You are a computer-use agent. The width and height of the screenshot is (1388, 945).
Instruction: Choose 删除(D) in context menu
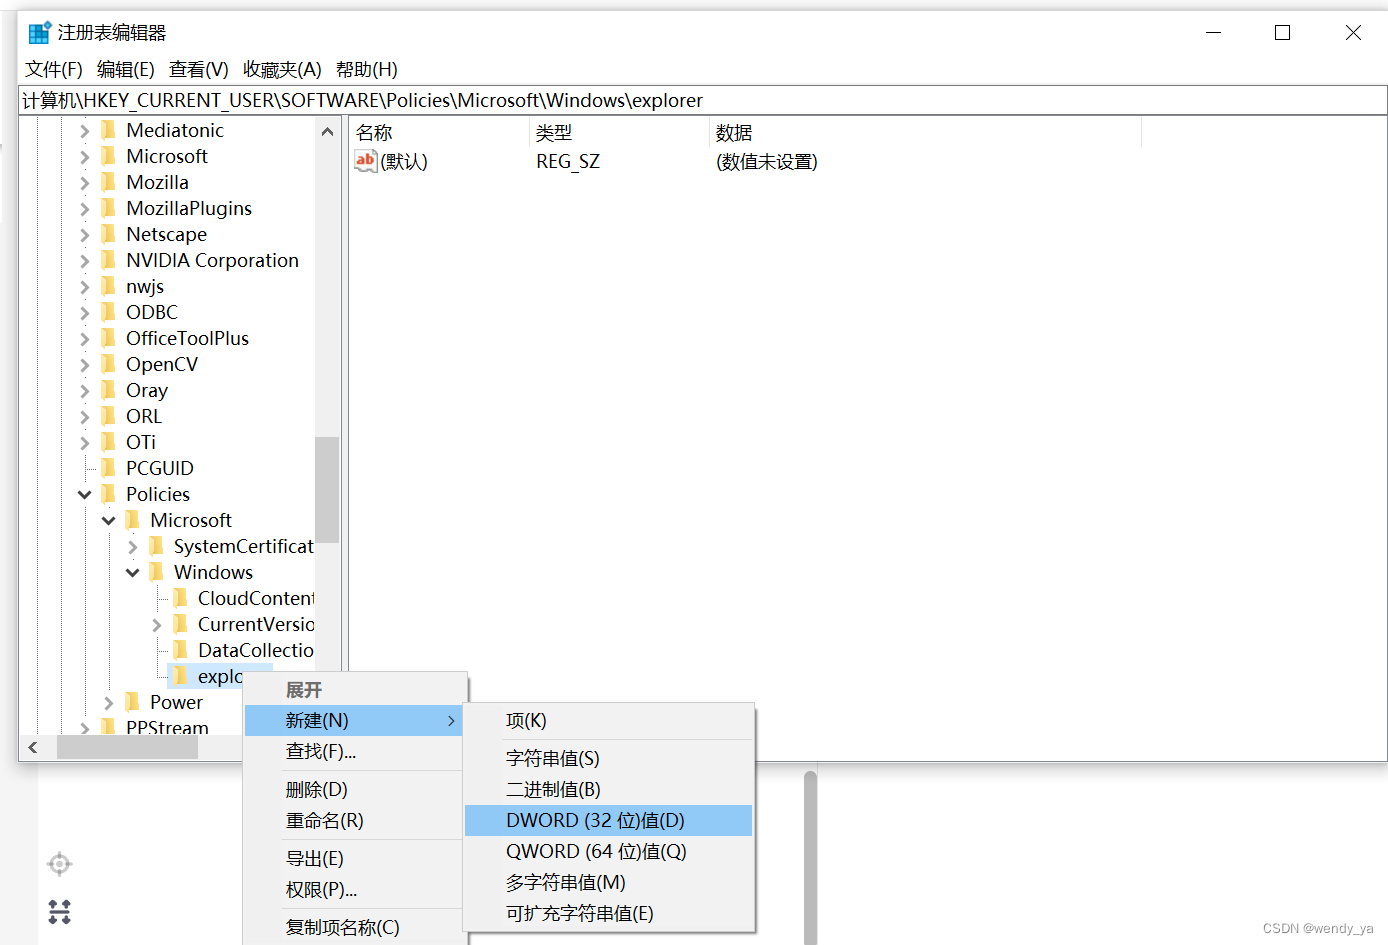click(355, 790)
